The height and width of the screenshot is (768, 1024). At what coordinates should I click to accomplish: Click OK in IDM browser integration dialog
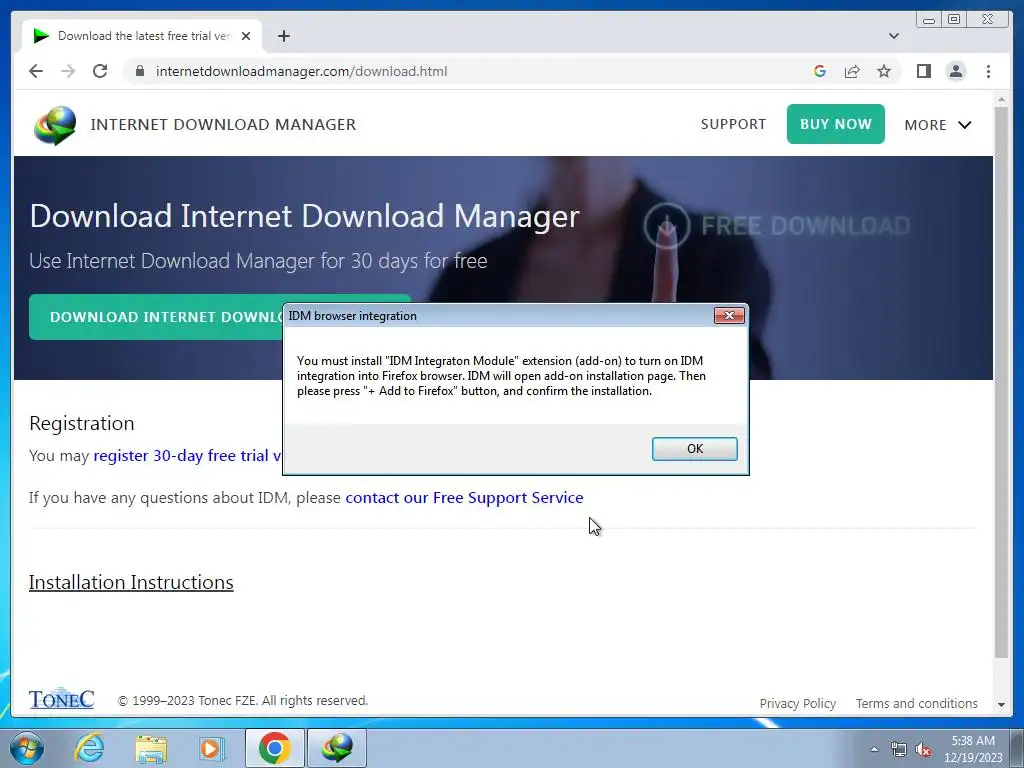(694, 449)
